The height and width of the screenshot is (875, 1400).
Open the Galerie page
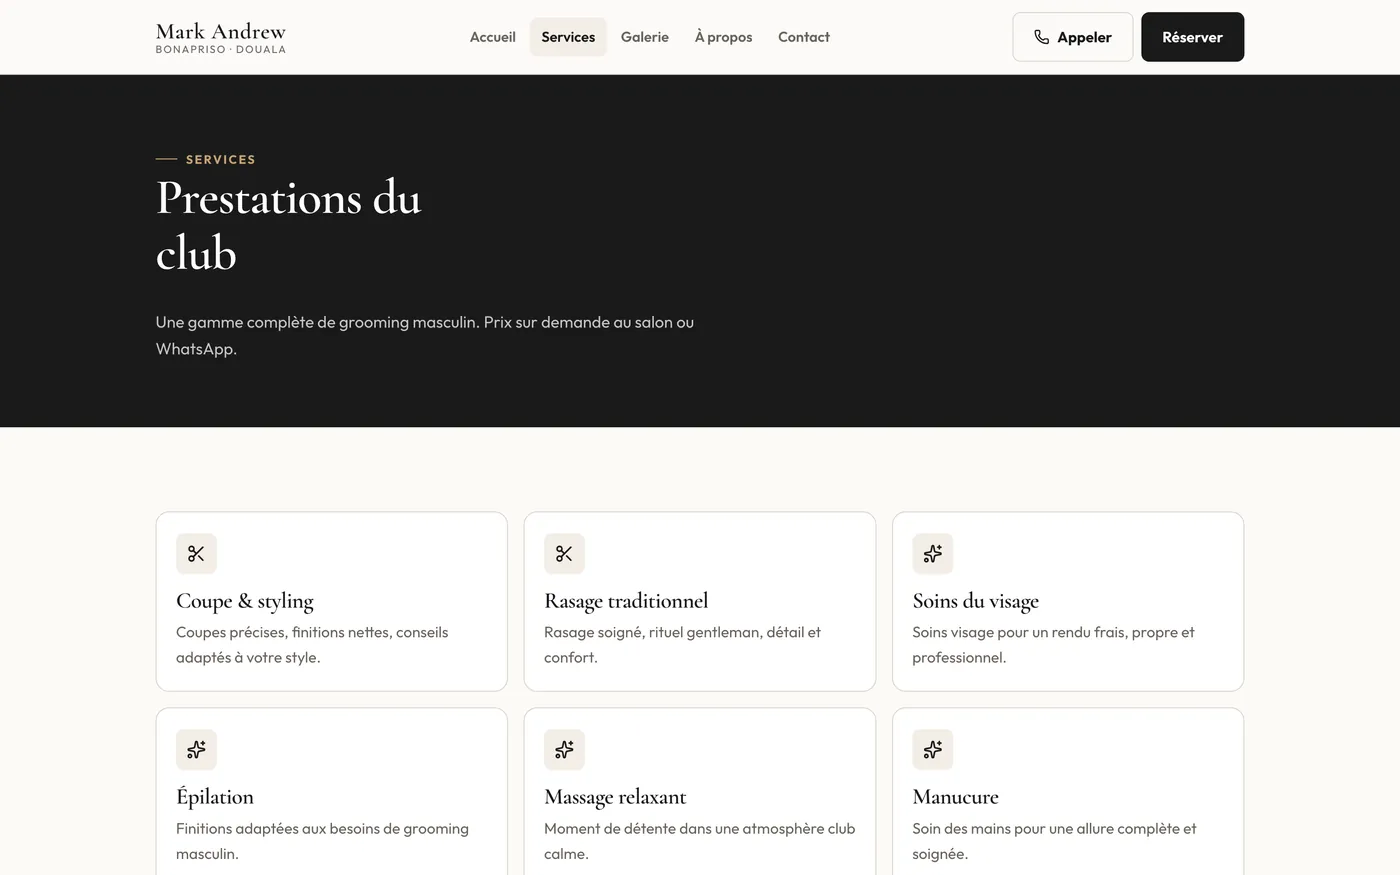coord(645,37)
